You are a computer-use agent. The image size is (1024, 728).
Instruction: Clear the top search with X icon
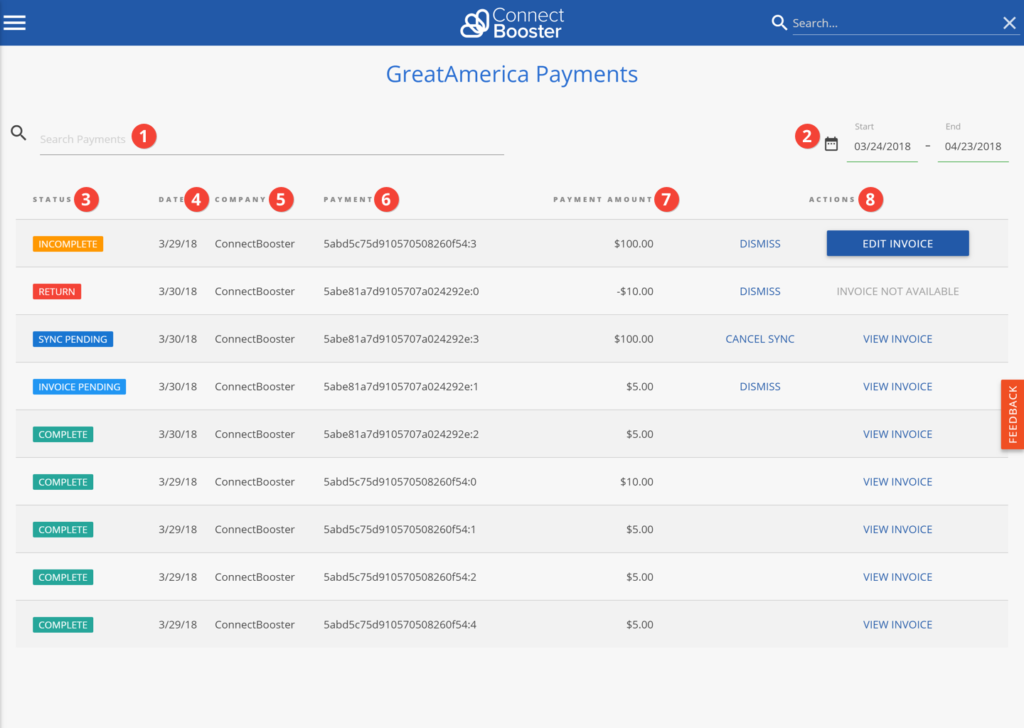click(x=1009, y=23)
